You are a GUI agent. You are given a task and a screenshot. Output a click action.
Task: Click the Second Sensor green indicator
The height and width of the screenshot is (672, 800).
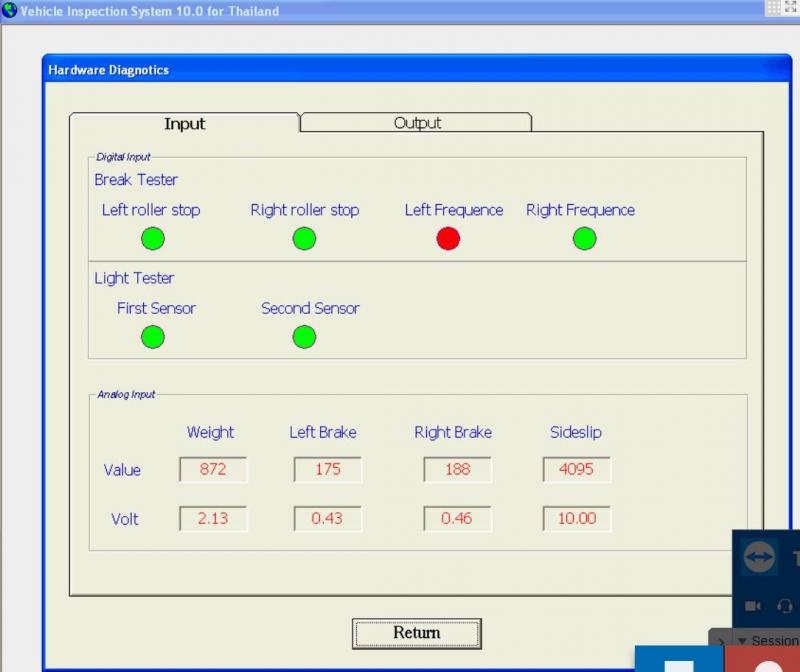click(x=304, y=337)
